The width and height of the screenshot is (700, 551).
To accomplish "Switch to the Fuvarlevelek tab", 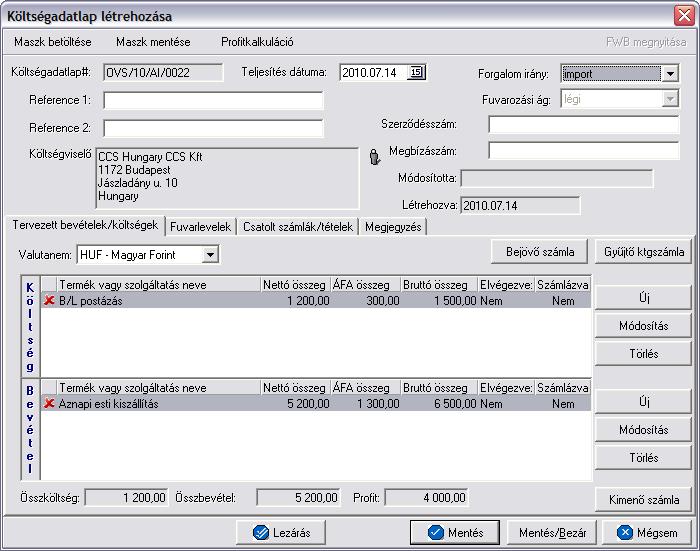I will 200,227.
